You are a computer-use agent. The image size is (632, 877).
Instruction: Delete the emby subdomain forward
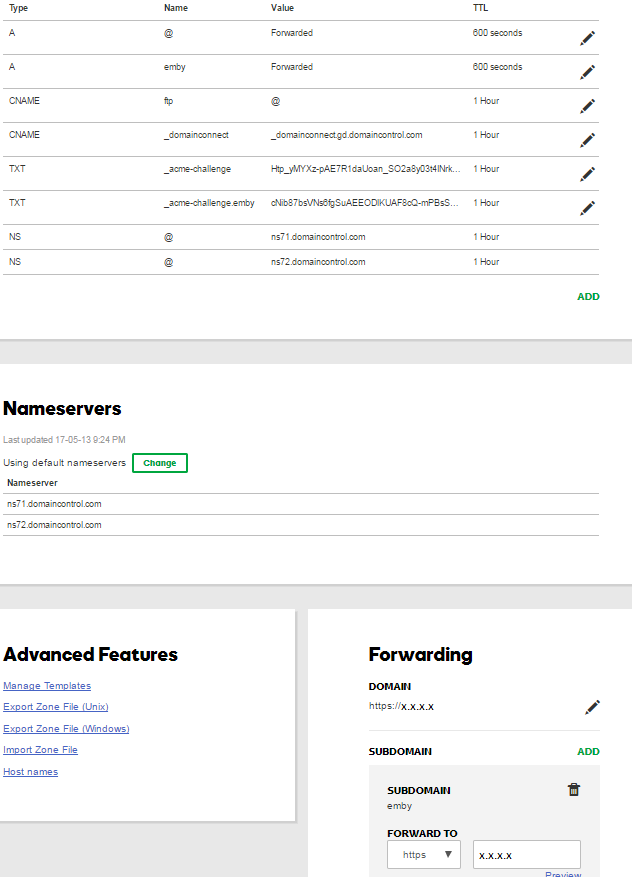574,789
